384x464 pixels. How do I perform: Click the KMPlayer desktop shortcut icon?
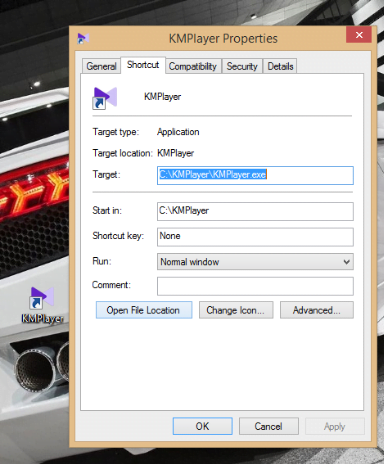point(42,298)
